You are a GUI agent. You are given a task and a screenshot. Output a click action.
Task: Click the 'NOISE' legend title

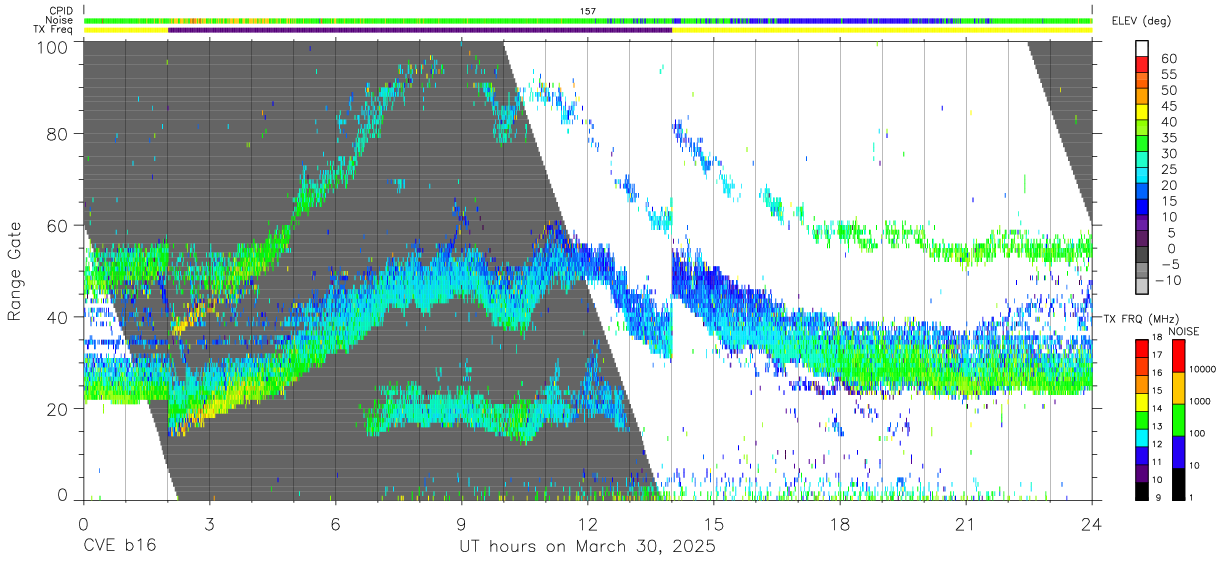tap(1183, 331)
